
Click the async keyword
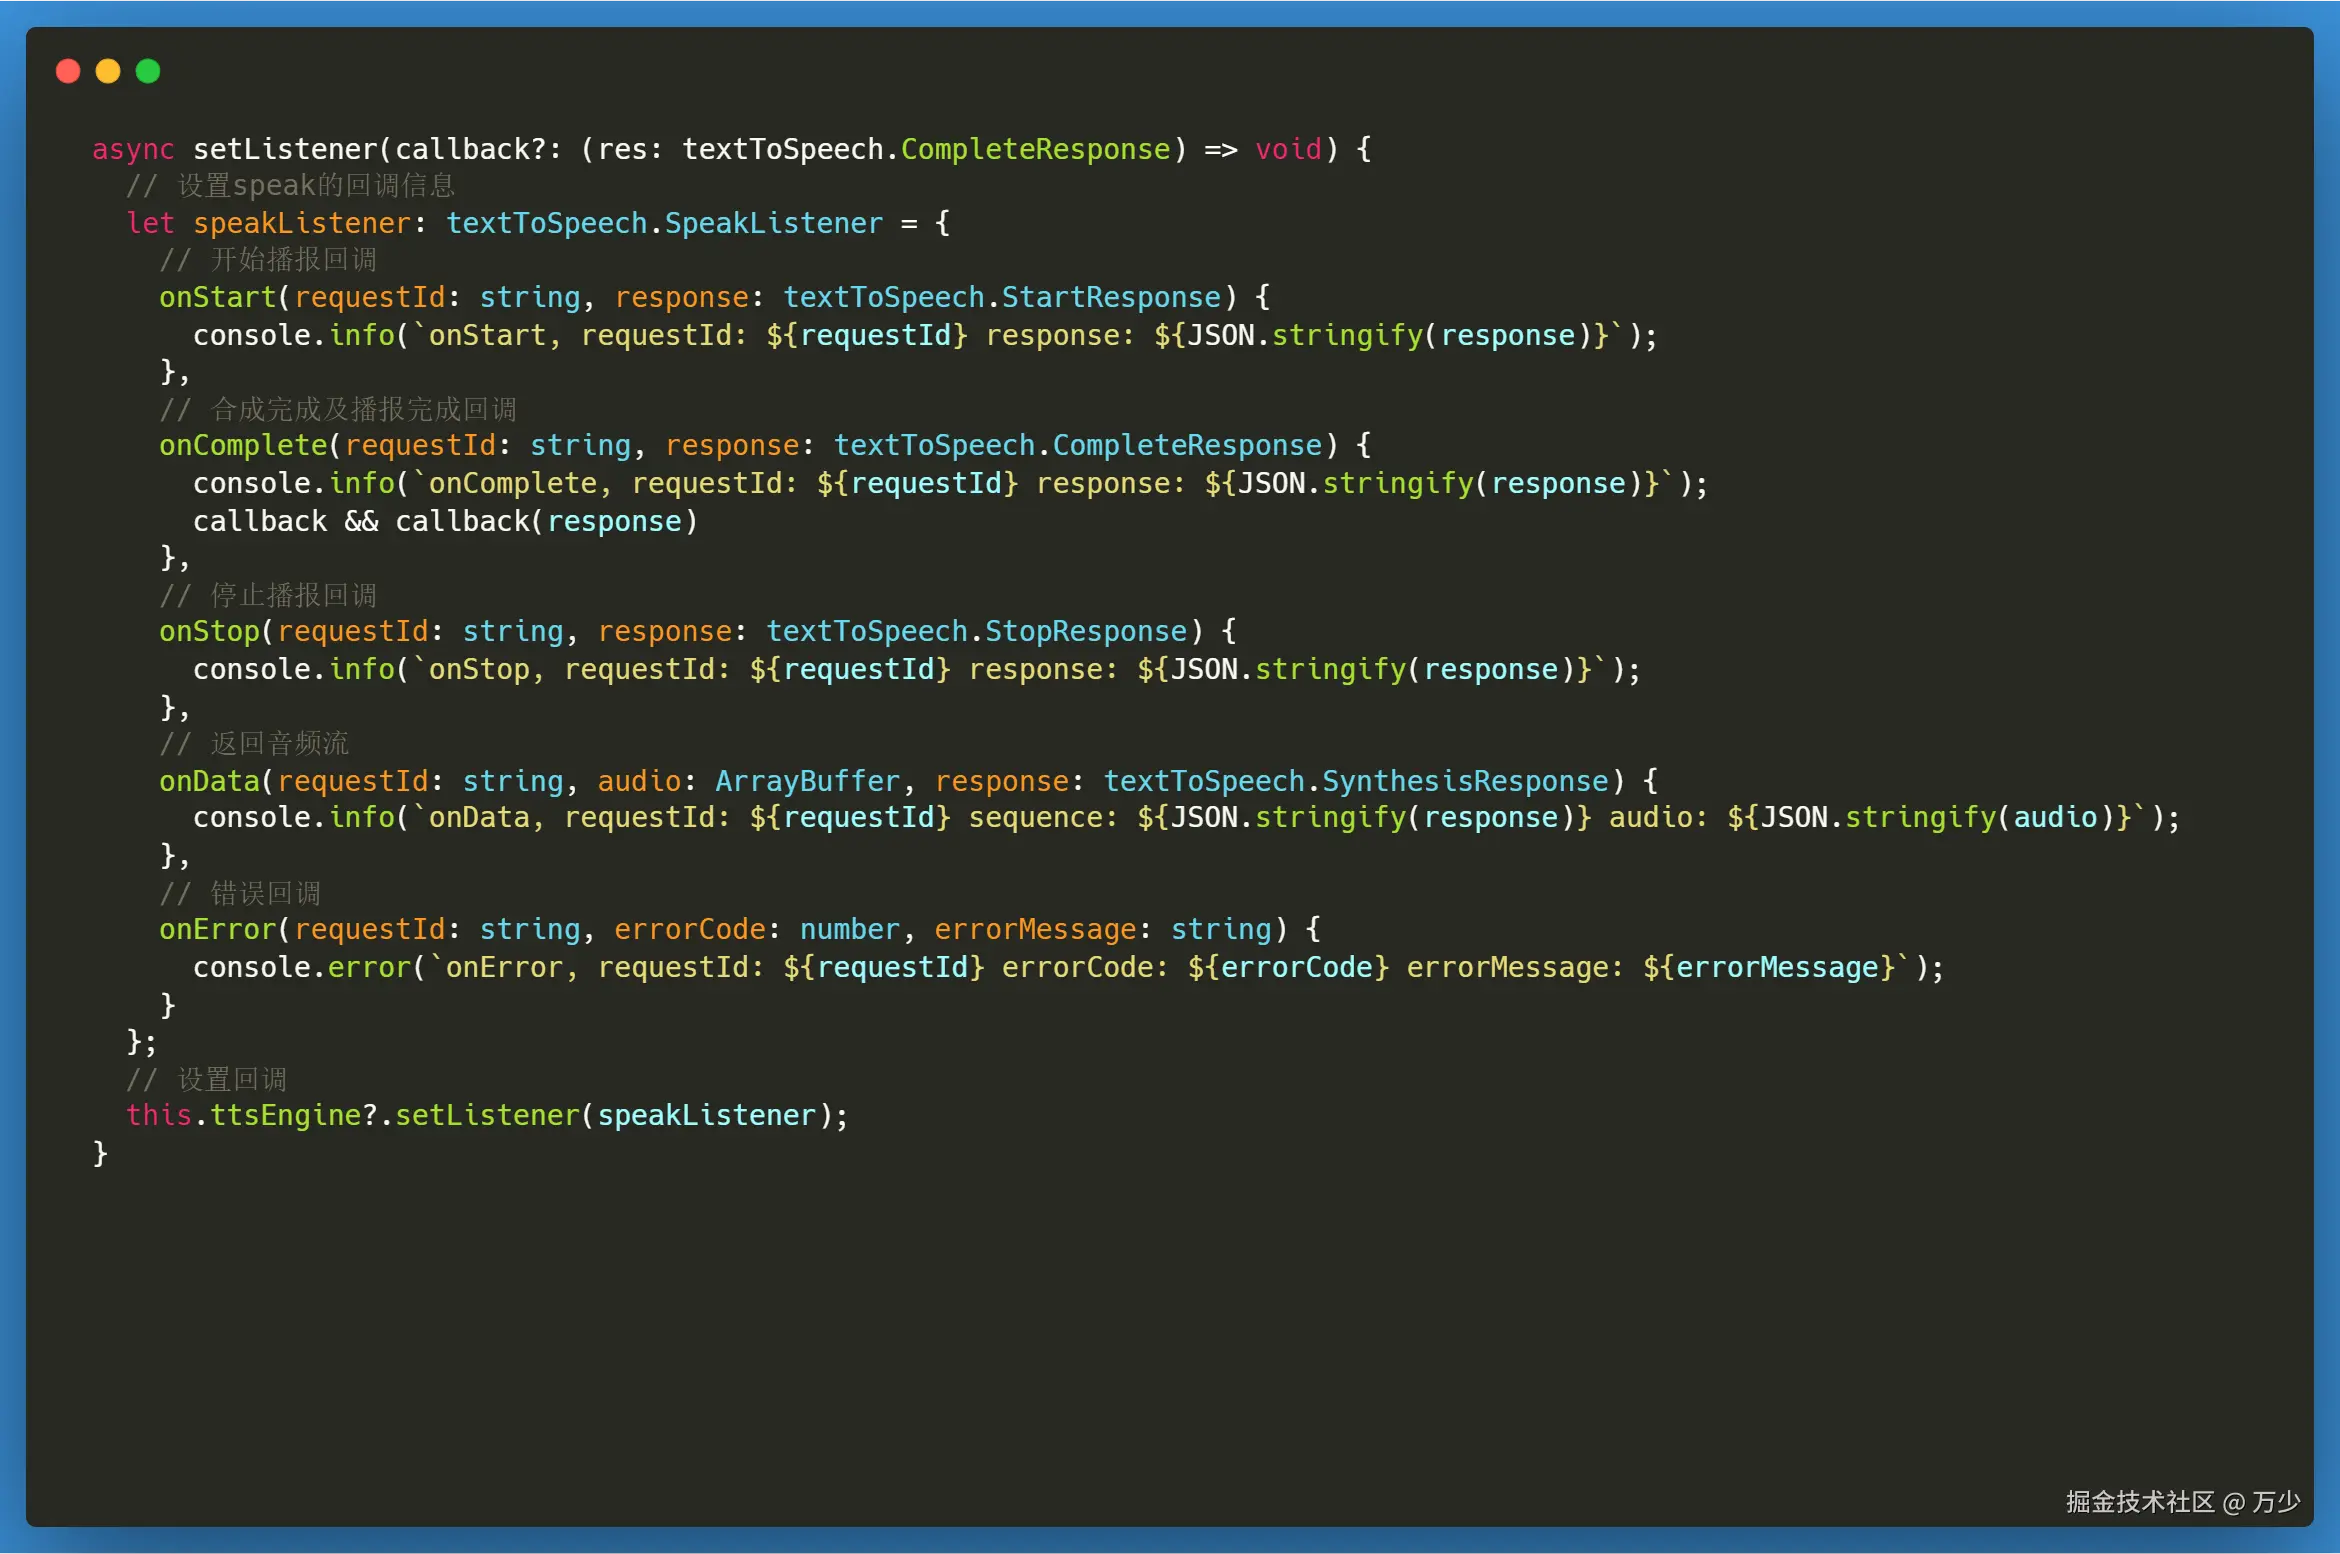pos(132,149)
